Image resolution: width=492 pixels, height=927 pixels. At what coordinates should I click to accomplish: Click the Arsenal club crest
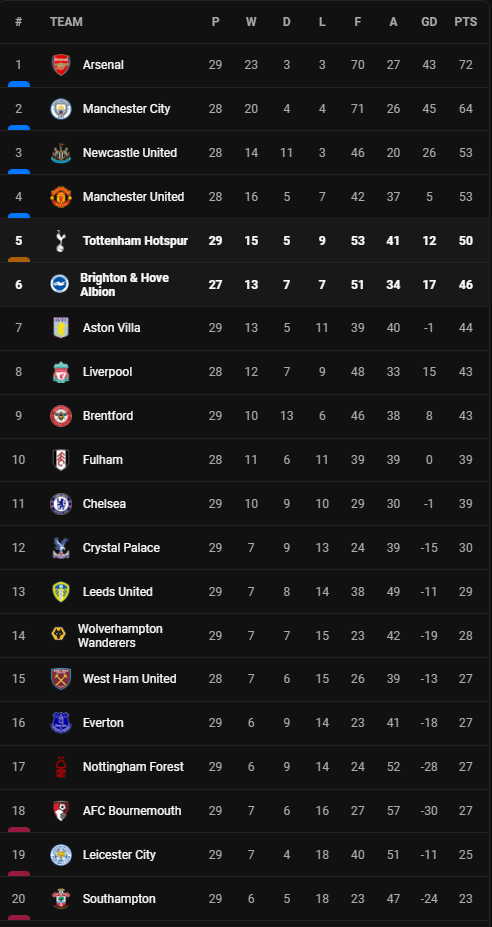pos(61,65)
